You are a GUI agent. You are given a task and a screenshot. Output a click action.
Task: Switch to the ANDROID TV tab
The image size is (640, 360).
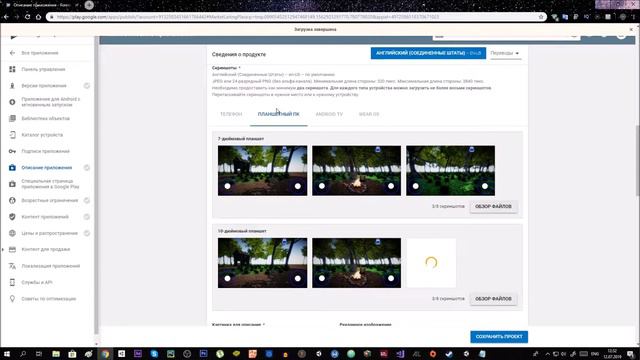click(x=329, y=114)
